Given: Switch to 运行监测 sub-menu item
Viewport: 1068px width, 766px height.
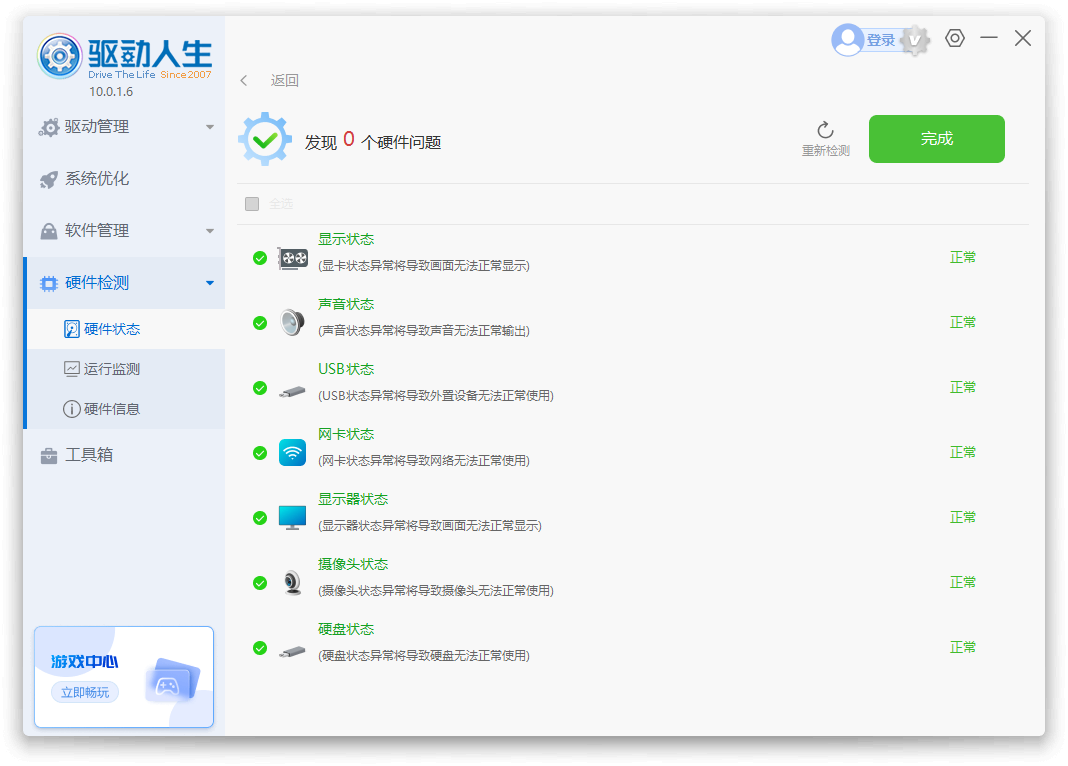Looking at the screenshot, I should 111,369.
